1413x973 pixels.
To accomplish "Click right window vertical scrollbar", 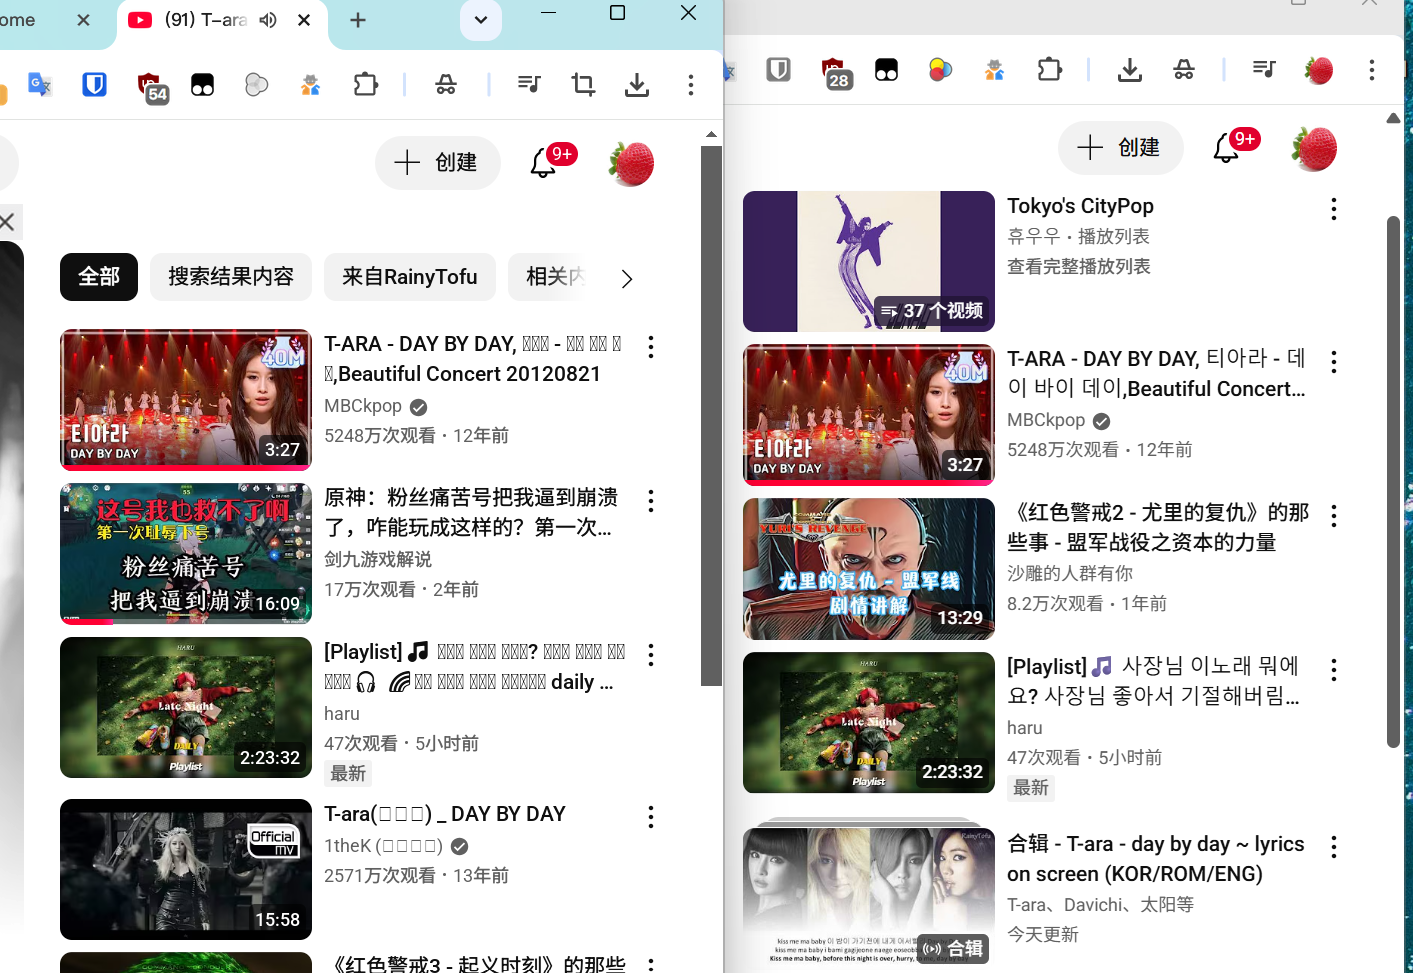I will pos(1393,480).
